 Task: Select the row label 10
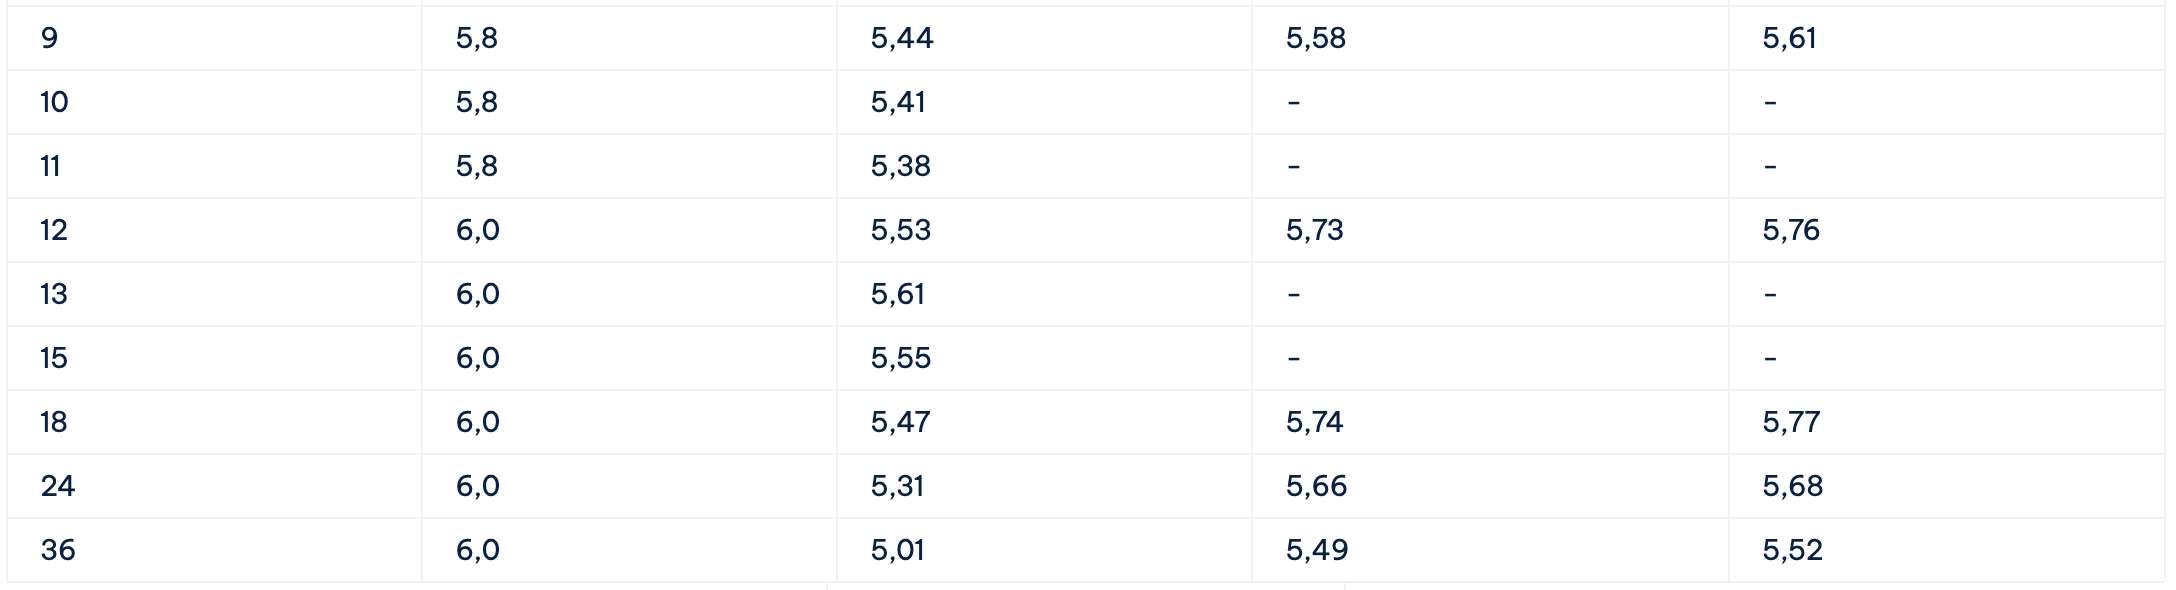[x=214, y=102]
